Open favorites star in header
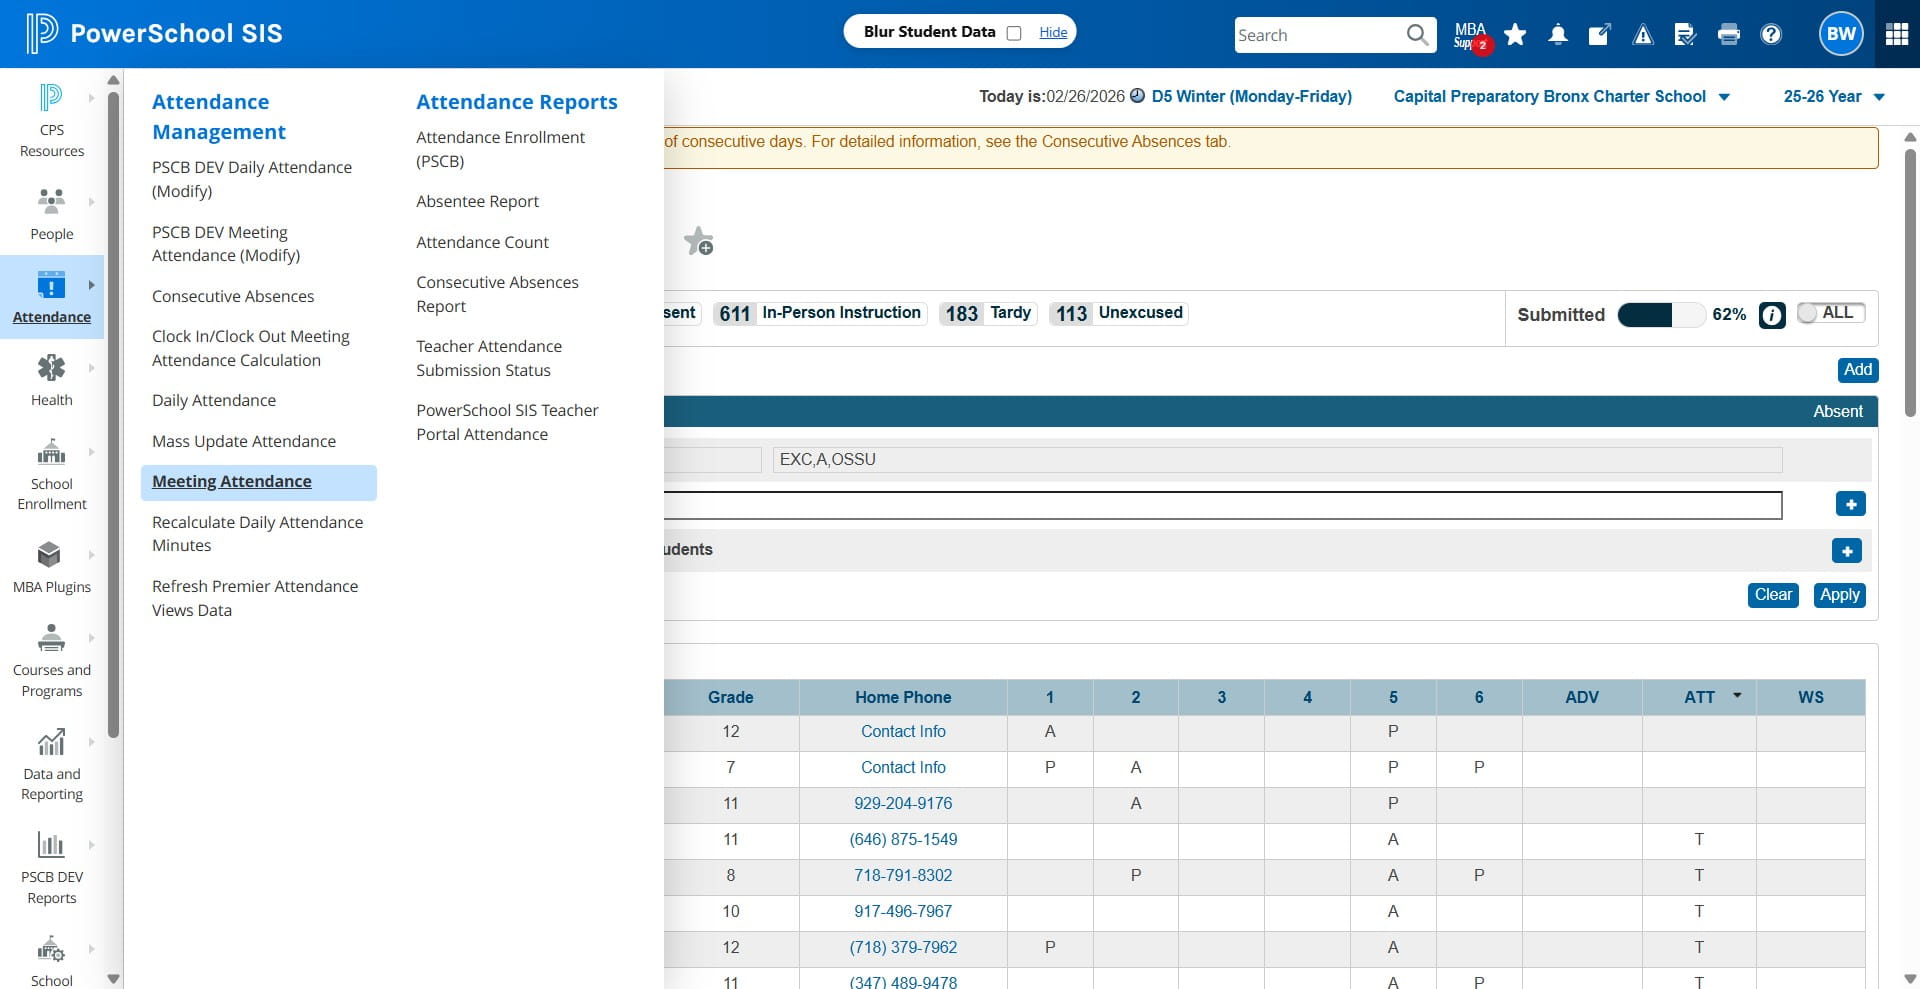 click(x=1515, y=35)
